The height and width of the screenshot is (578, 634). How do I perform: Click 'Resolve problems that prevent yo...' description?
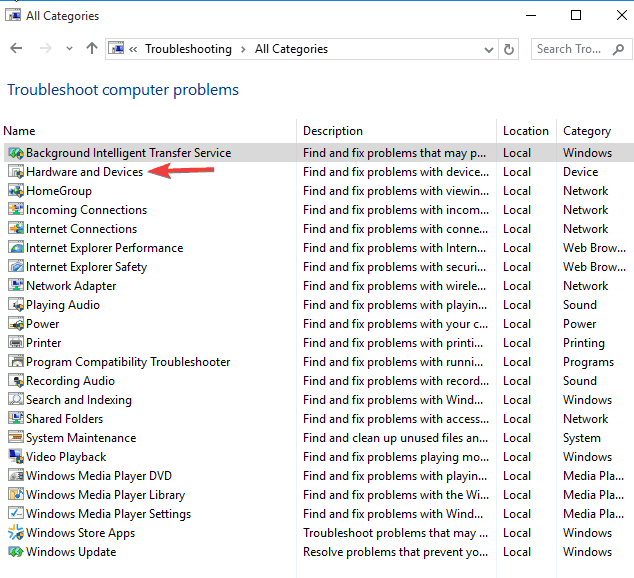coord(395,552)
